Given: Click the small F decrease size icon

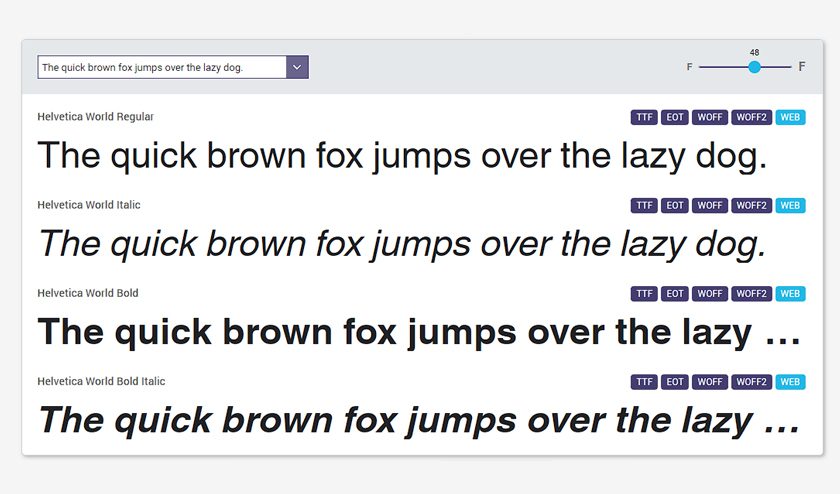Looking at the screenshot, I should point(689,67).
